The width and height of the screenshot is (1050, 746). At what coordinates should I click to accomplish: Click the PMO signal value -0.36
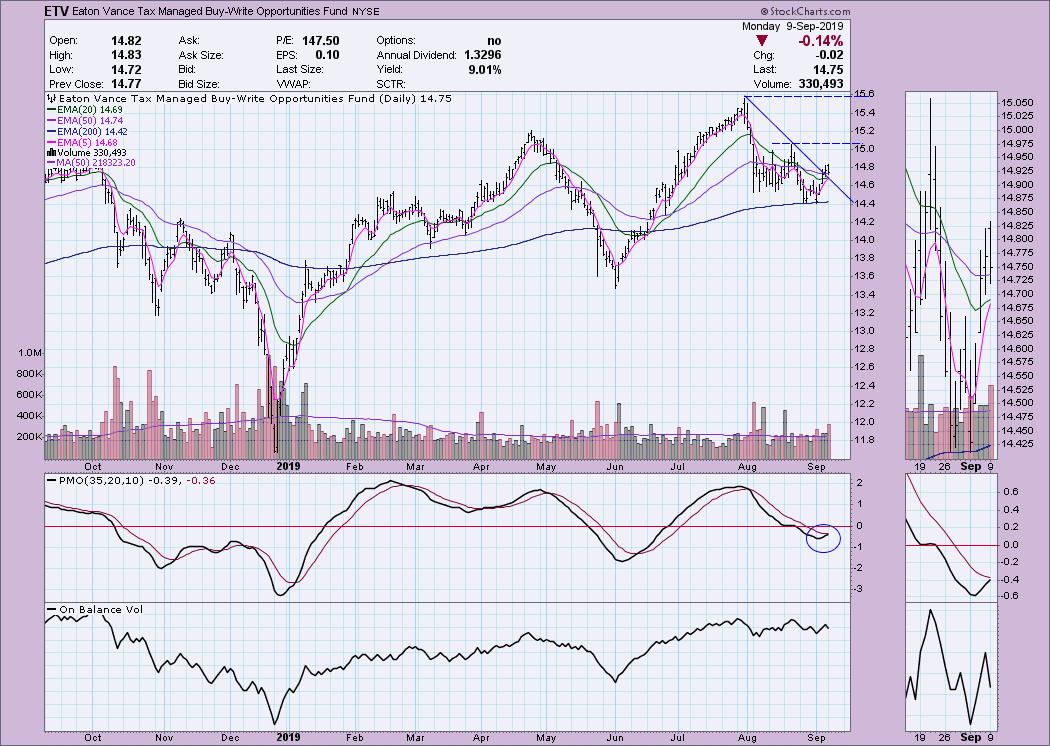point(200,480)
